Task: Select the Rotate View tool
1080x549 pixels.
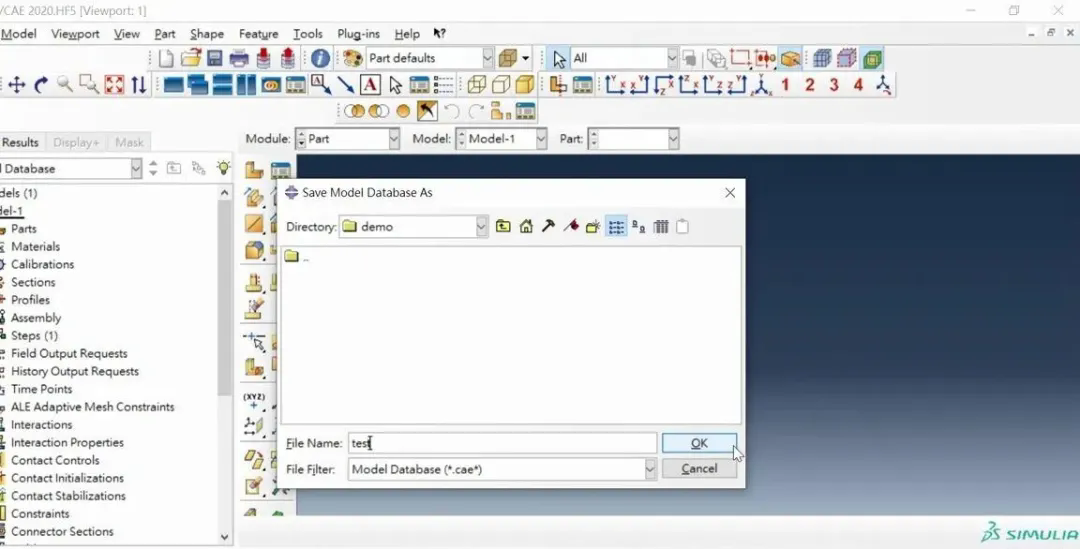Action: tap(41, 85)
